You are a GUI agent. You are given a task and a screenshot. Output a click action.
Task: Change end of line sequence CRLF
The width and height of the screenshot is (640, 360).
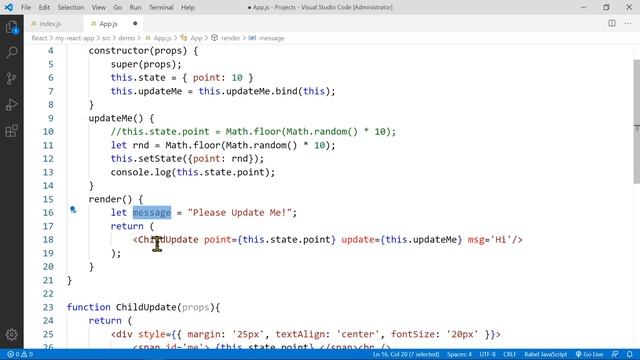(x=509, y=354)
